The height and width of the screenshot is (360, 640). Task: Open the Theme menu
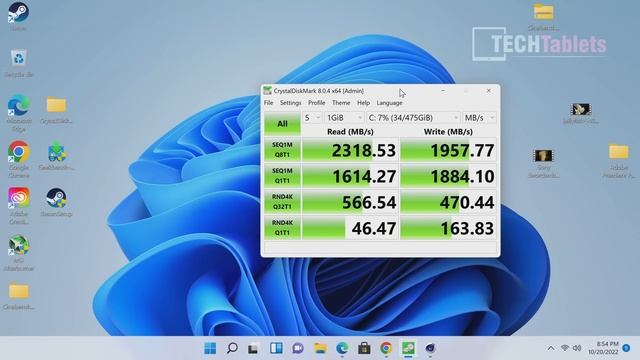click(341, 103)
